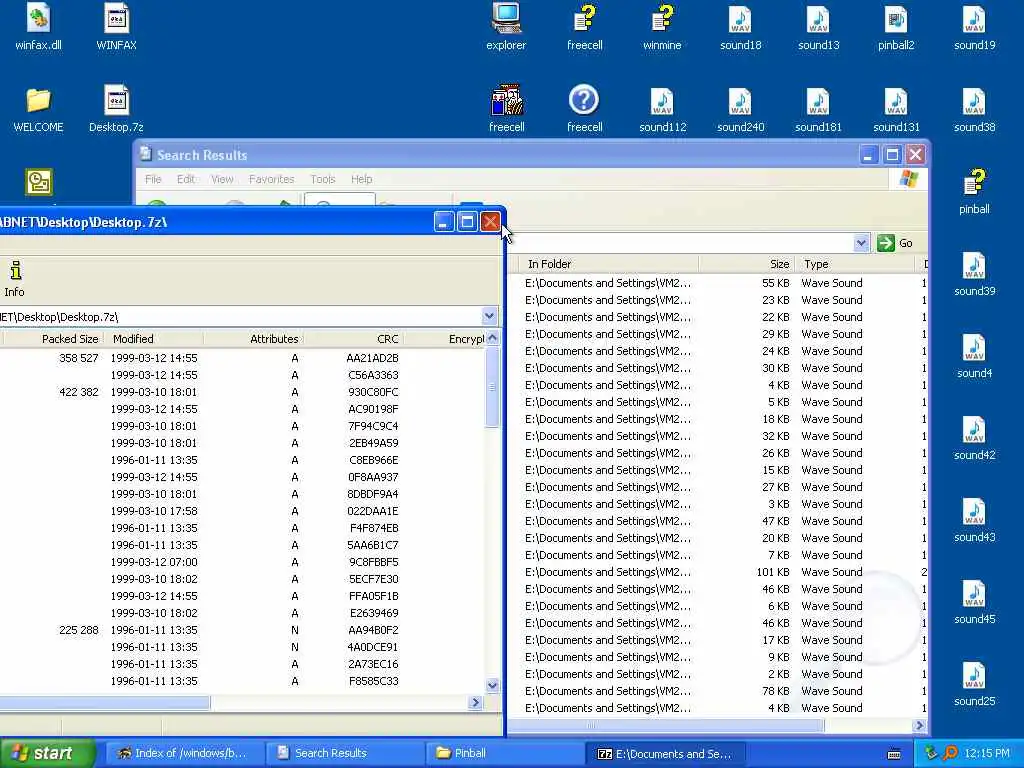
Task: Open the winfax.dll desktop icon
Action: tap(38, 28)
